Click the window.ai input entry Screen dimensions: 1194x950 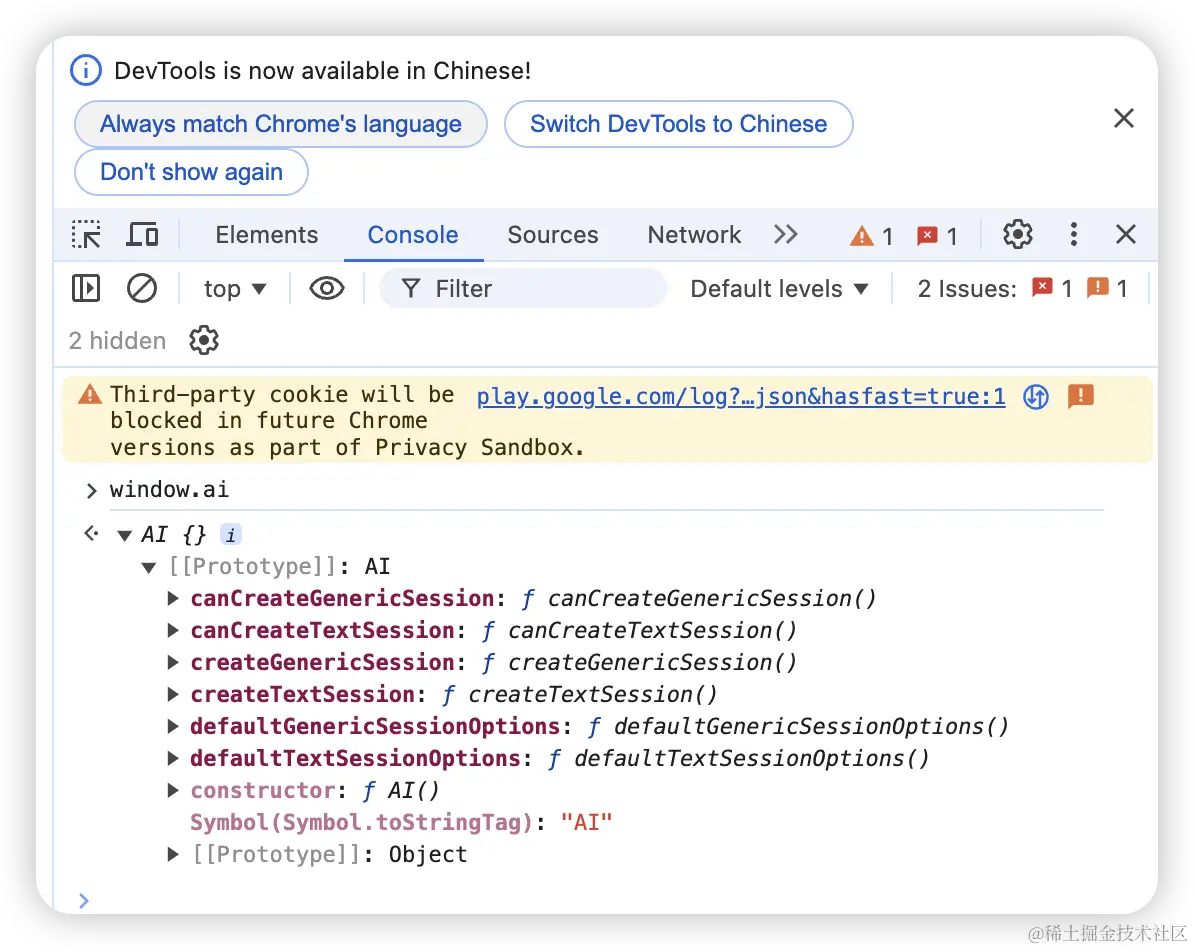click(x=169, y=489)
